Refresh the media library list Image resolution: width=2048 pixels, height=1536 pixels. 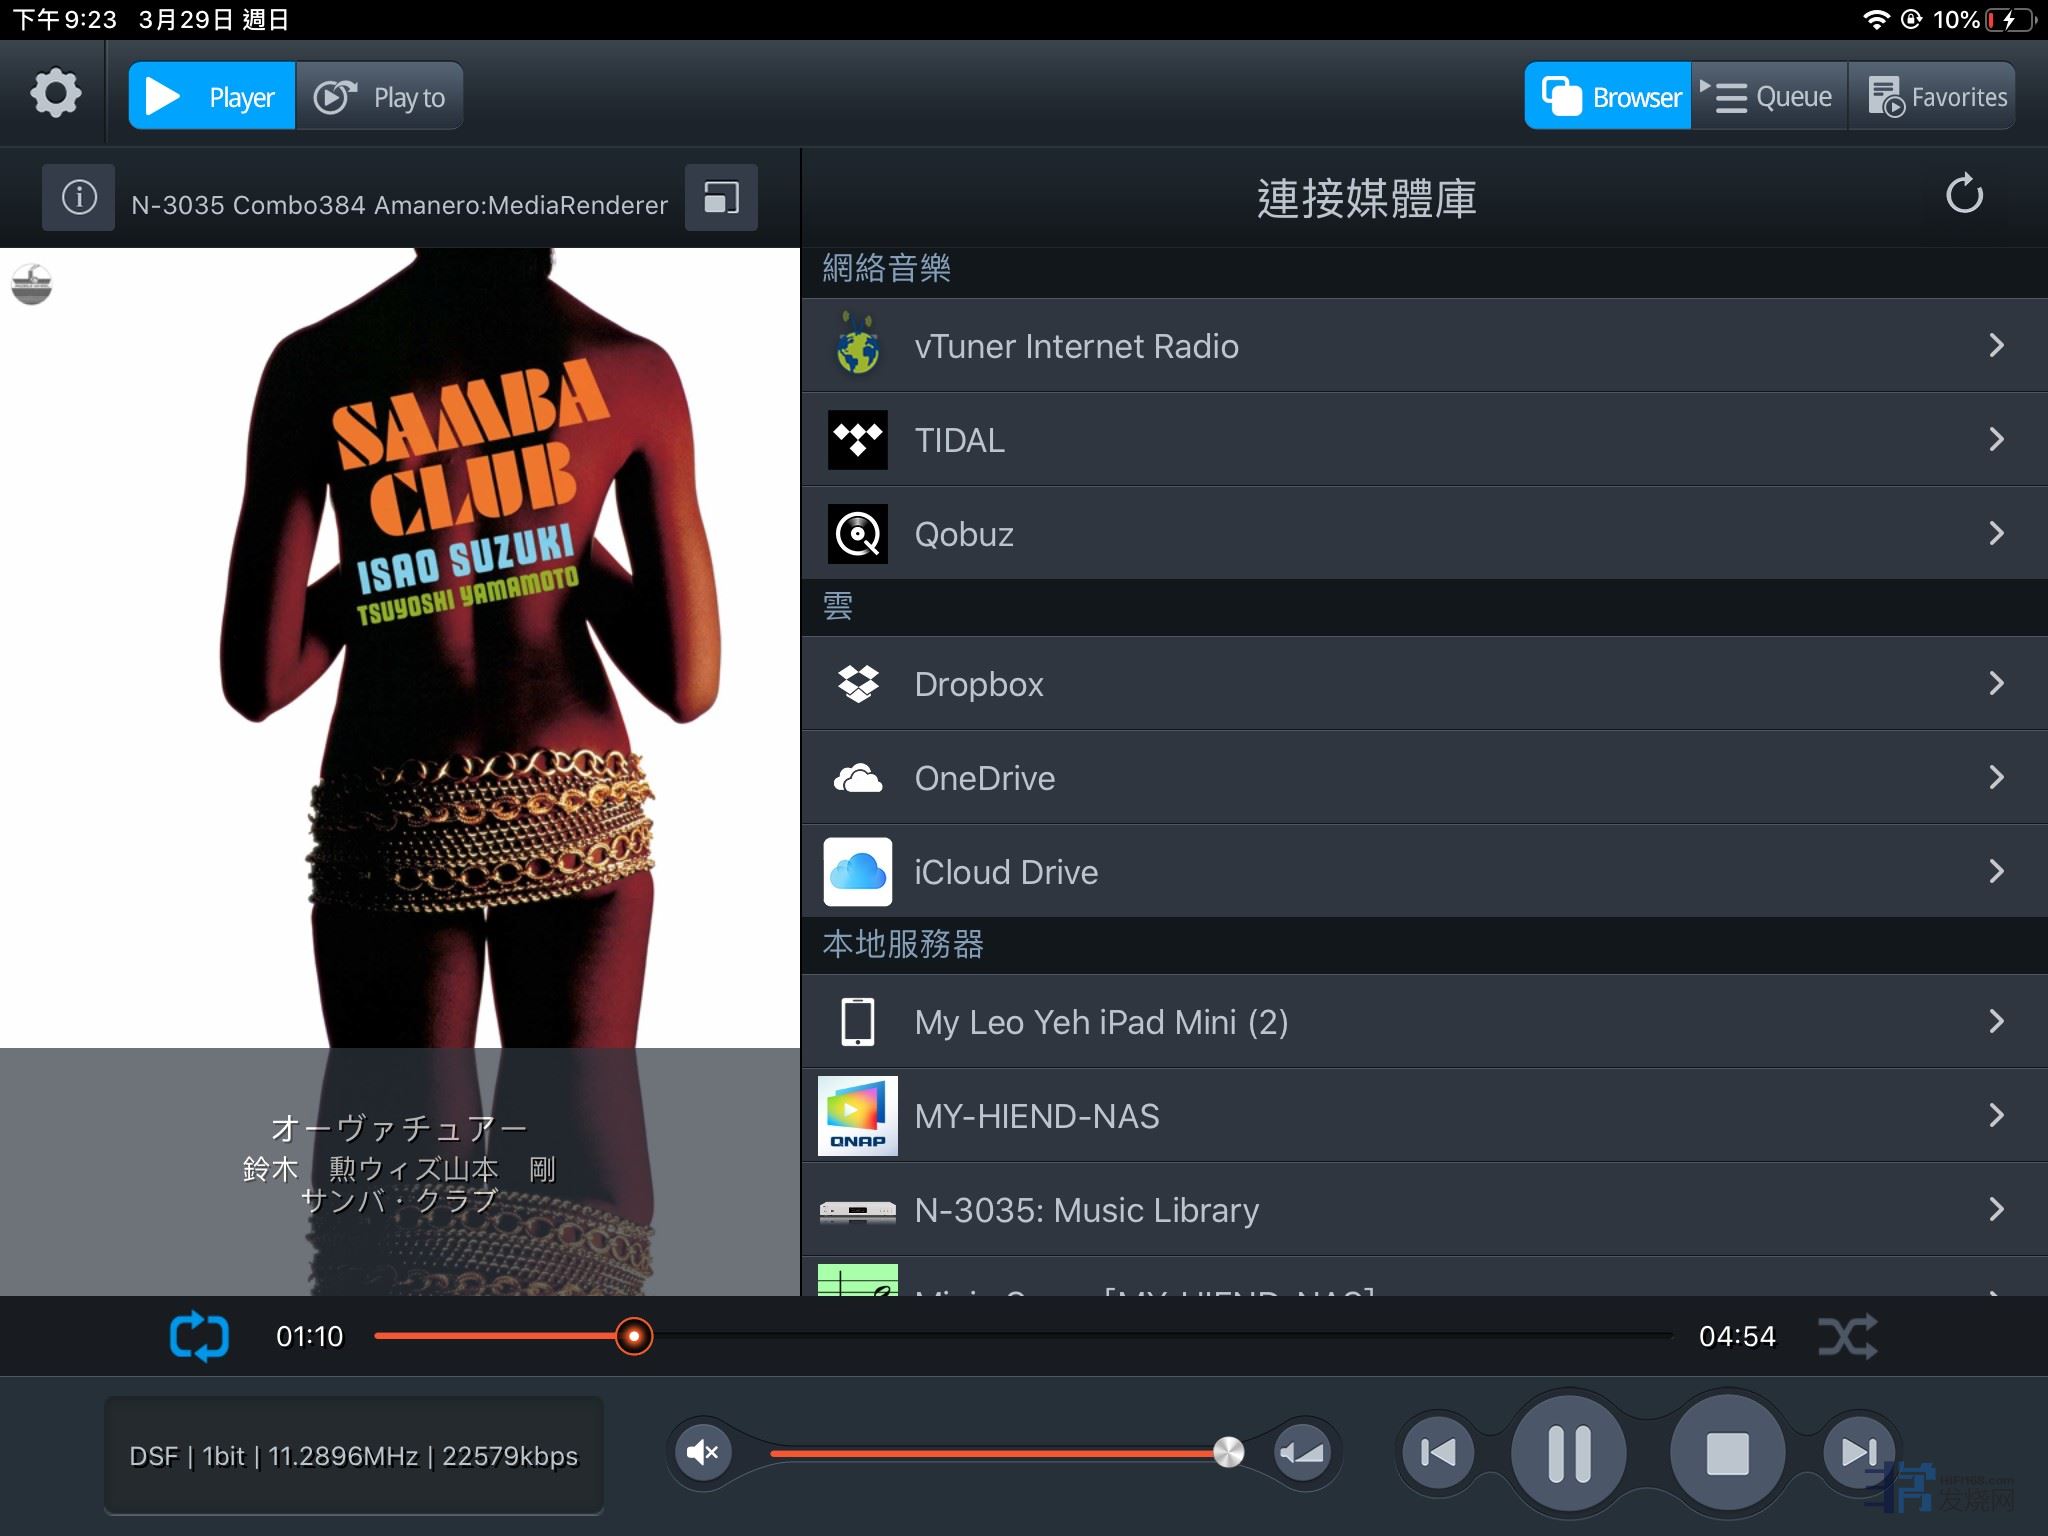click(x=1964, y=195)
